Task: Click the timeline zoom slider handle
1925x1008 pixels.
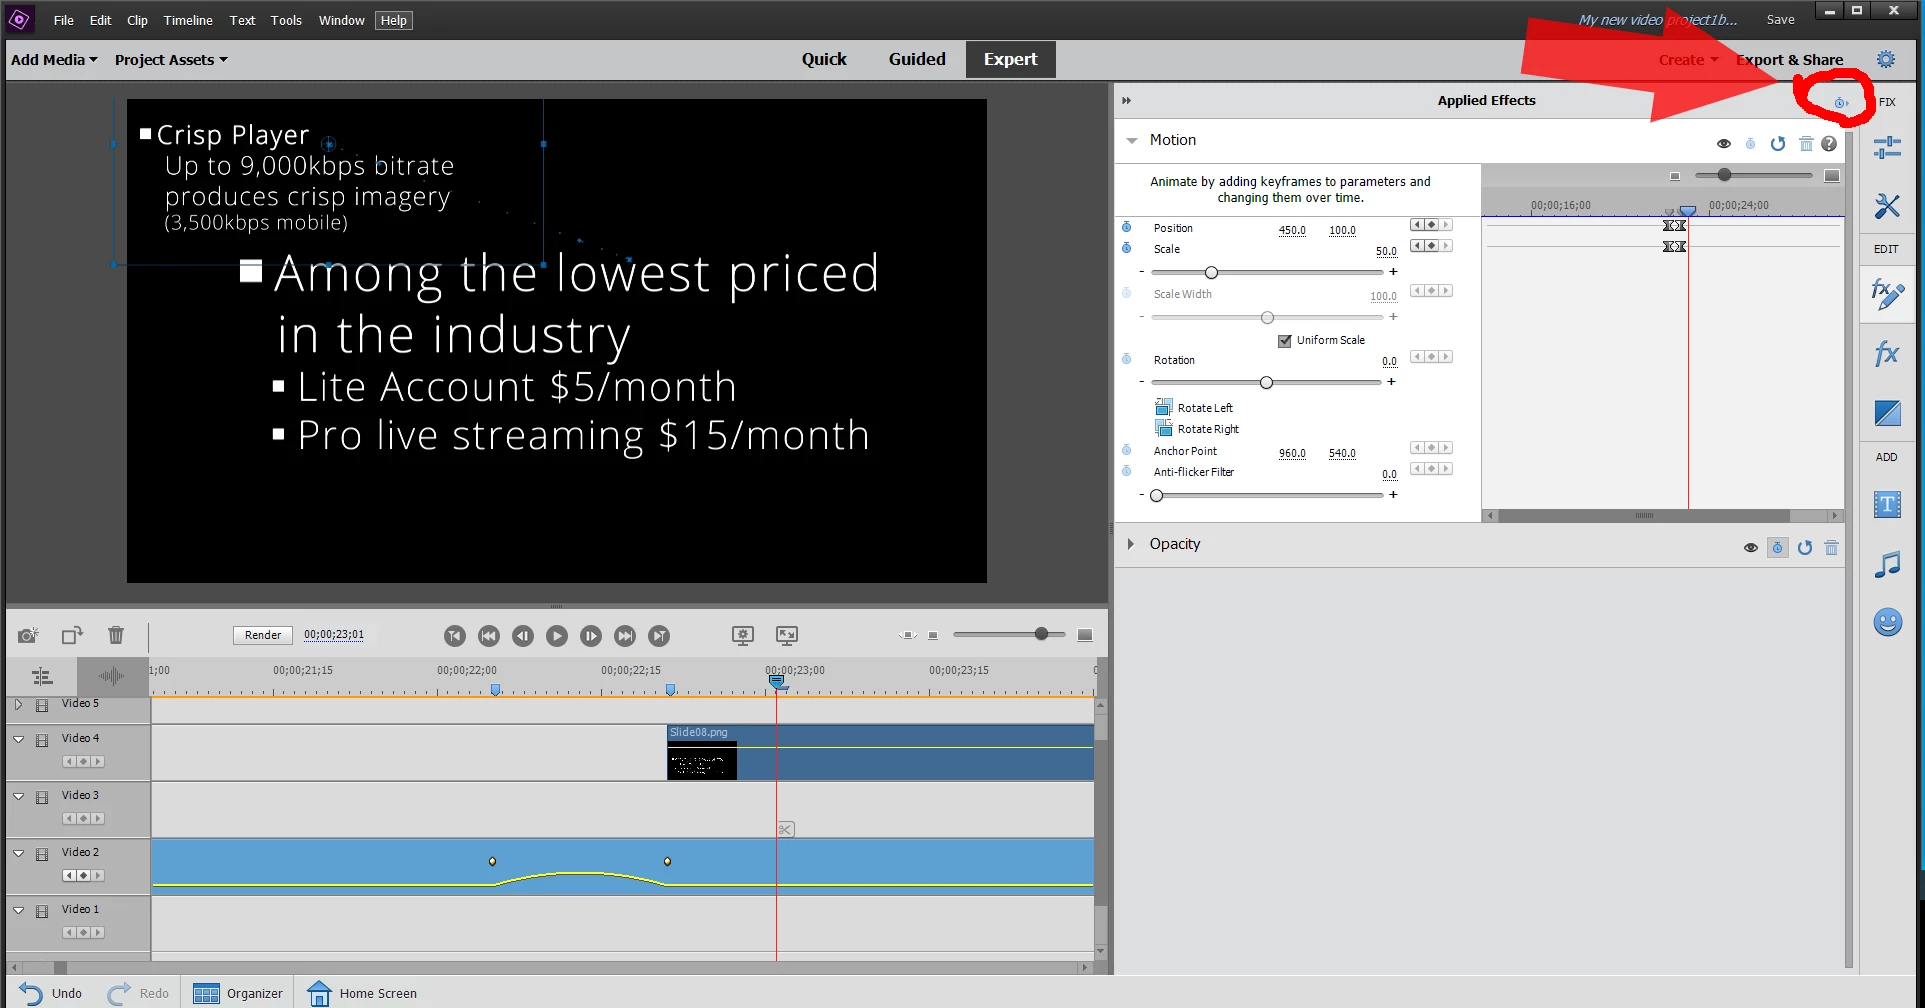Action: point(1041,634)
